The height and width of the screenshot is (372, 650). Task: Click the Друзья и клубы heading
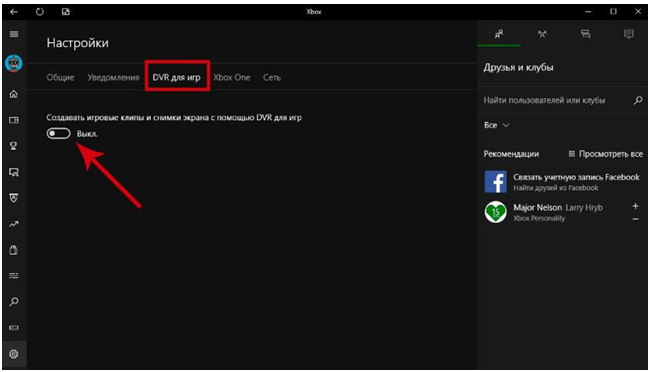coord(519,67)
